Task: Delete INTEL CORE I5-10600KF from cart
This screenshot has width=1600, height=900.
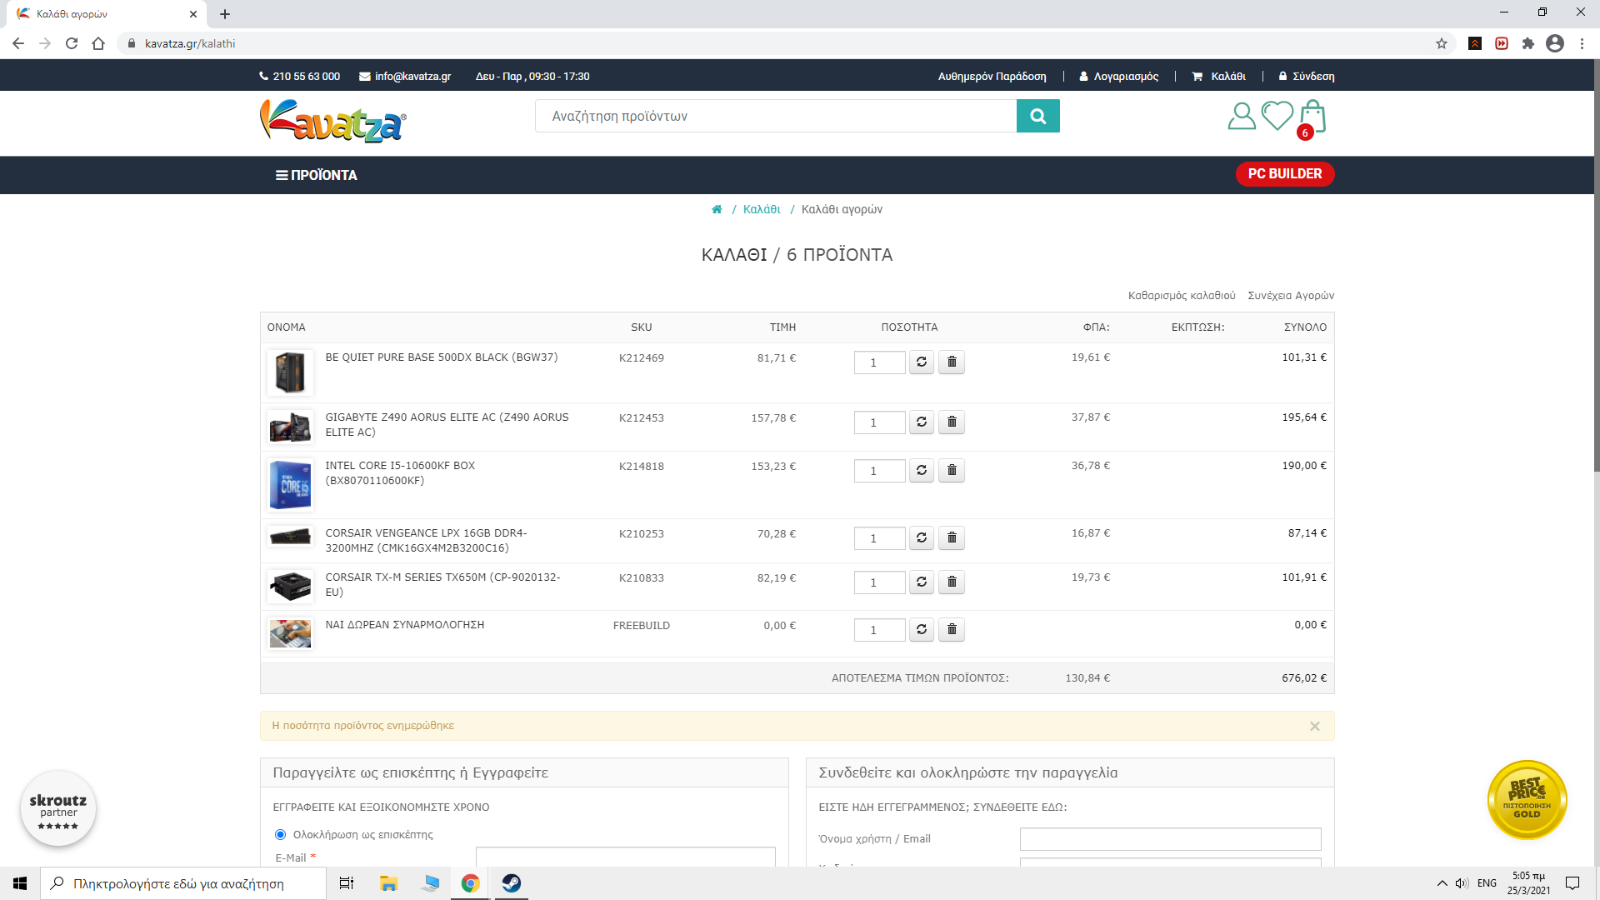Action: 952,470
